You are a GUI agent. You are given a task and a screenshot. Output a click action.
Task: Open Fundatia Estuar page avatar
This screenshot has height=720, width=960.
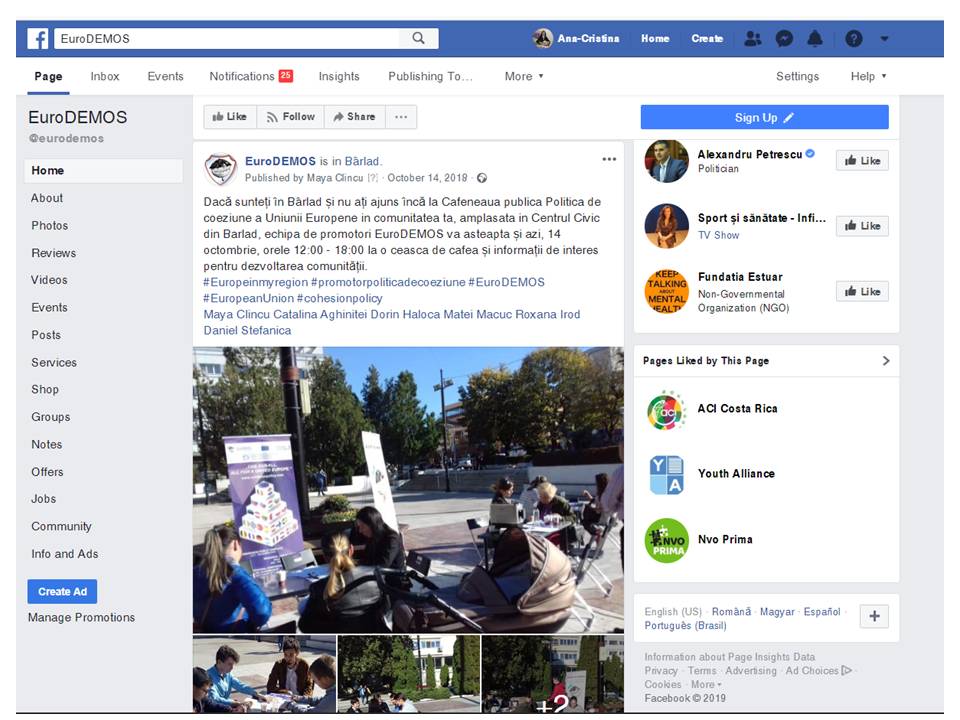coord(667,291)
